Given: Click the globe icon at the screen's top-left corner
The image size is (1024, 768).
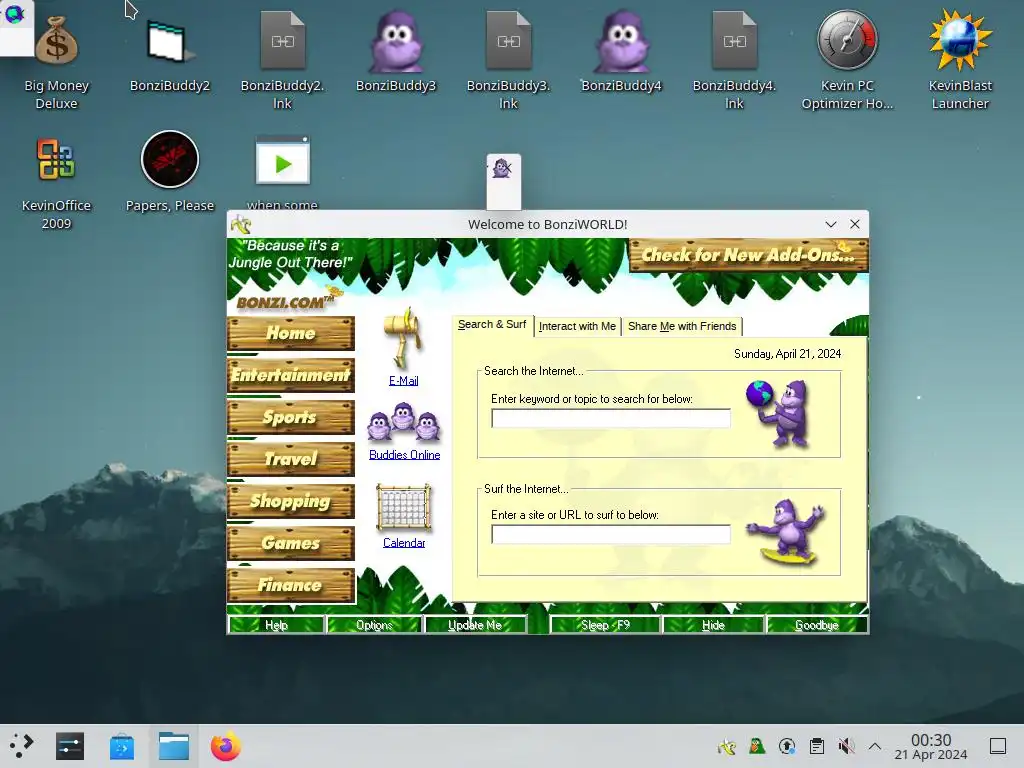Looking at the screenshot, I should click(14, 13).
